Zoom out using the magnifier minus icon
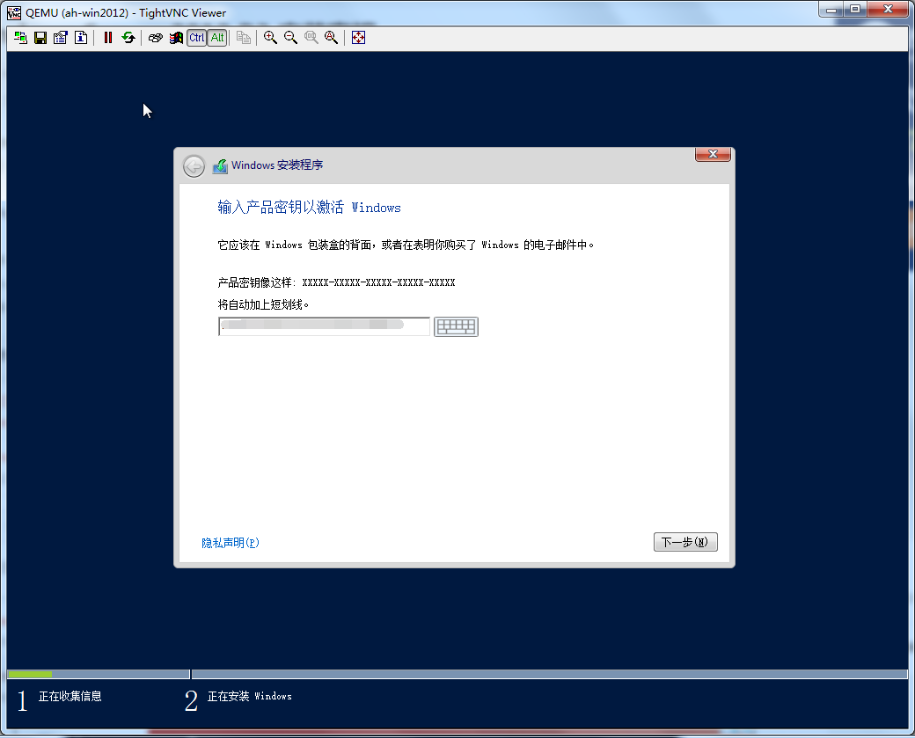Screen dimensions: 915x738 [x=290, y=38]
